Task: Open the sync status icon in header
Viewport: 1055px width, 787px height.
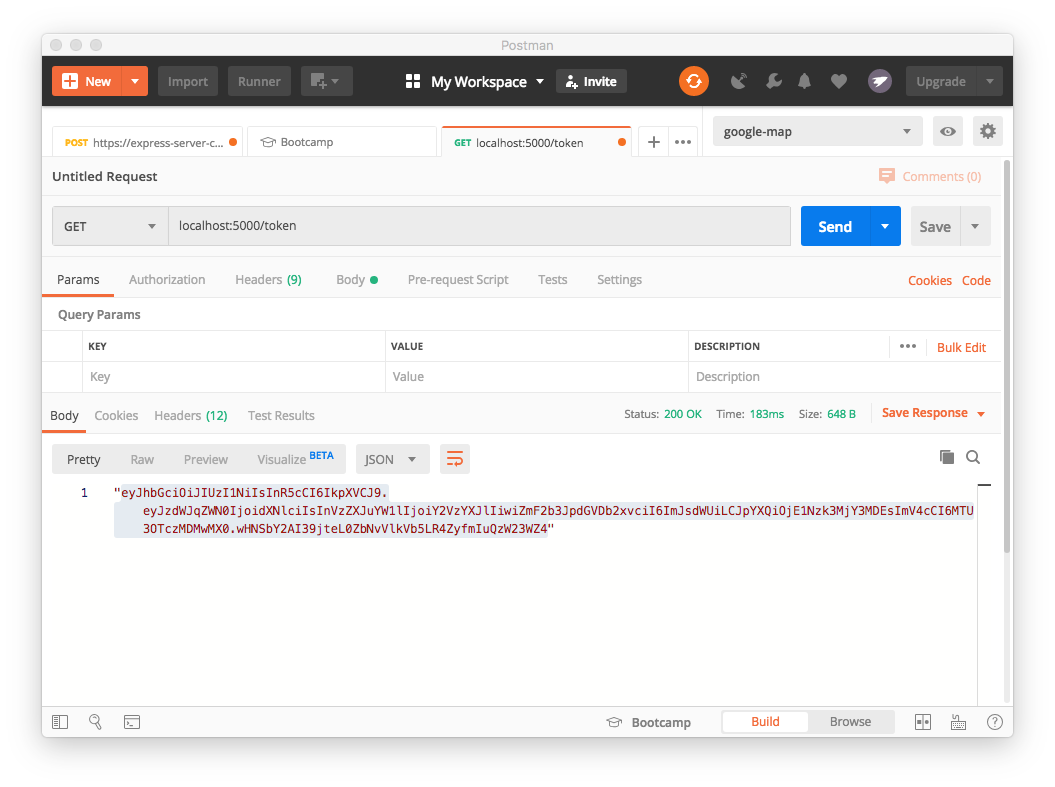Action: [x=694, y=81]
